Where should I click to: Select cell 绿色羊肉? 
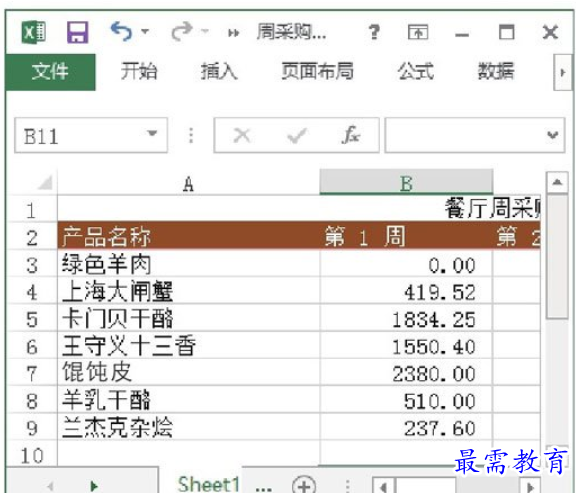pyautogui.click(x=188, y=264)
